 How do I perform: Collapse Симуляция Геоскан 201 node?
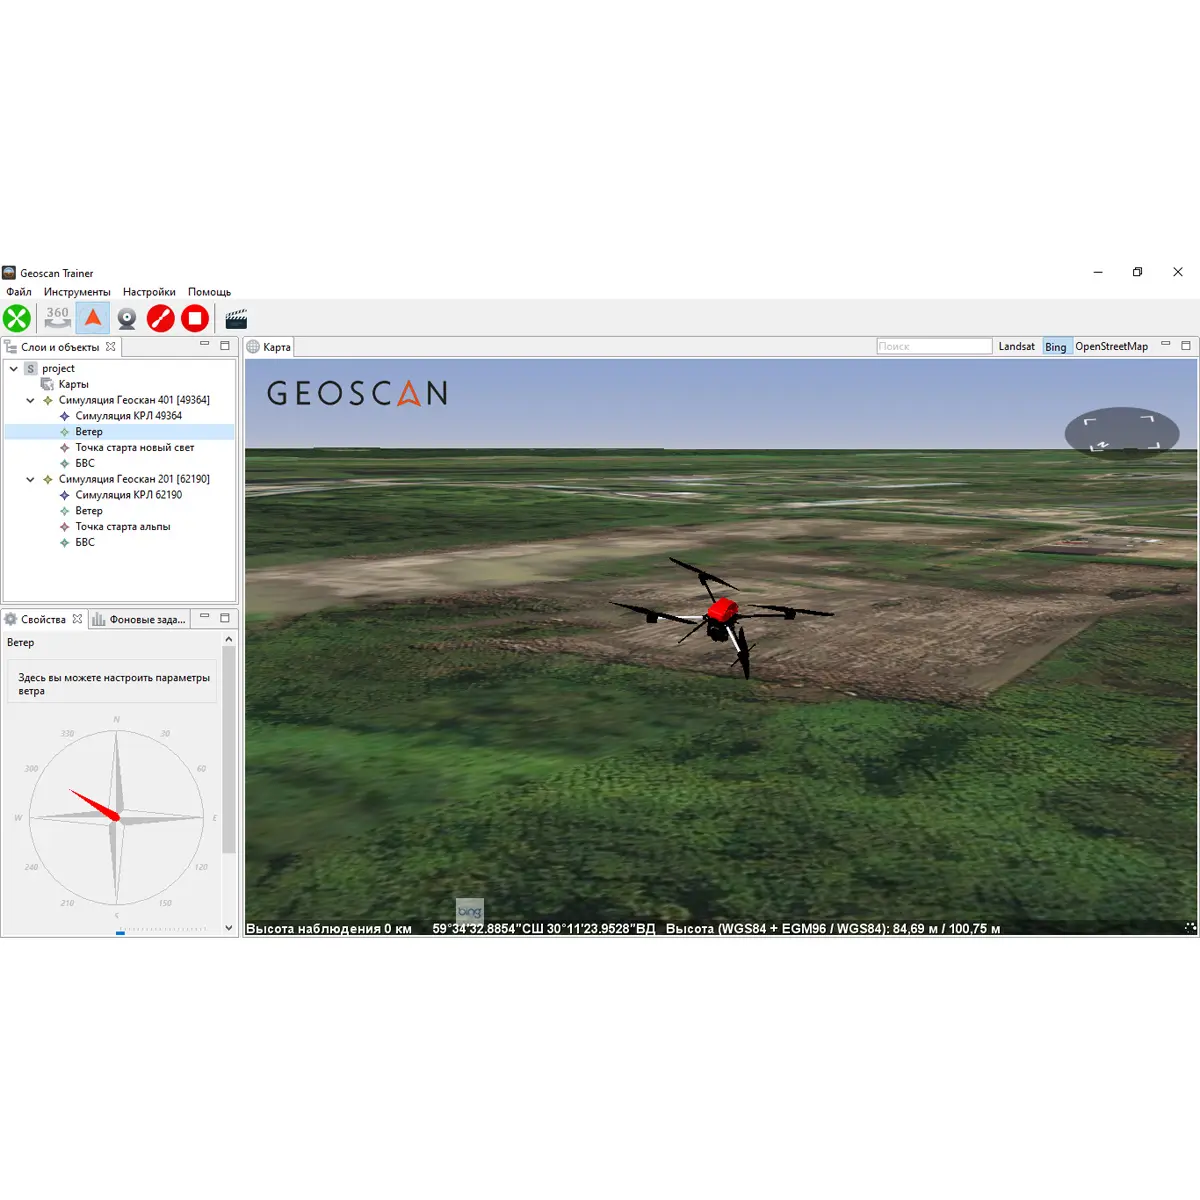point(30,480)
